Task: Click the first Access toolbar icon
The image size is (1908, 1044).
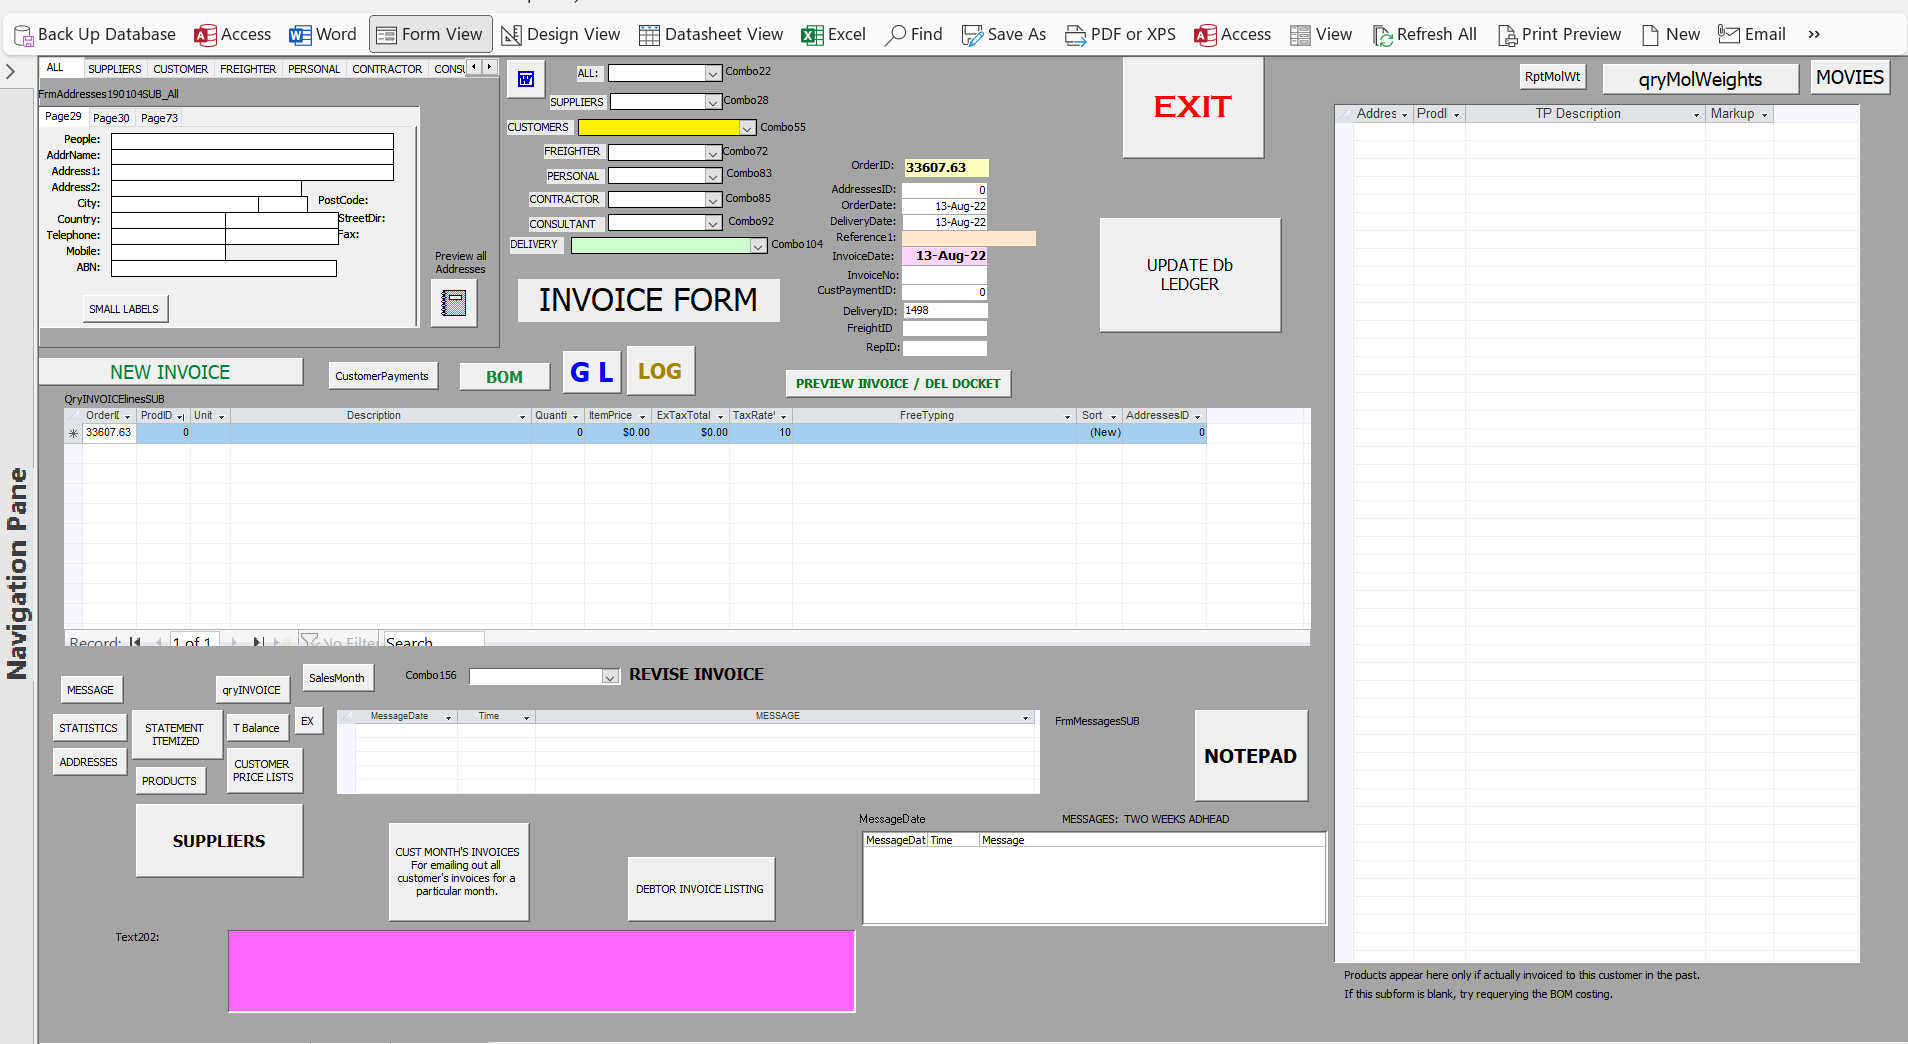Action: pos(233,34)
